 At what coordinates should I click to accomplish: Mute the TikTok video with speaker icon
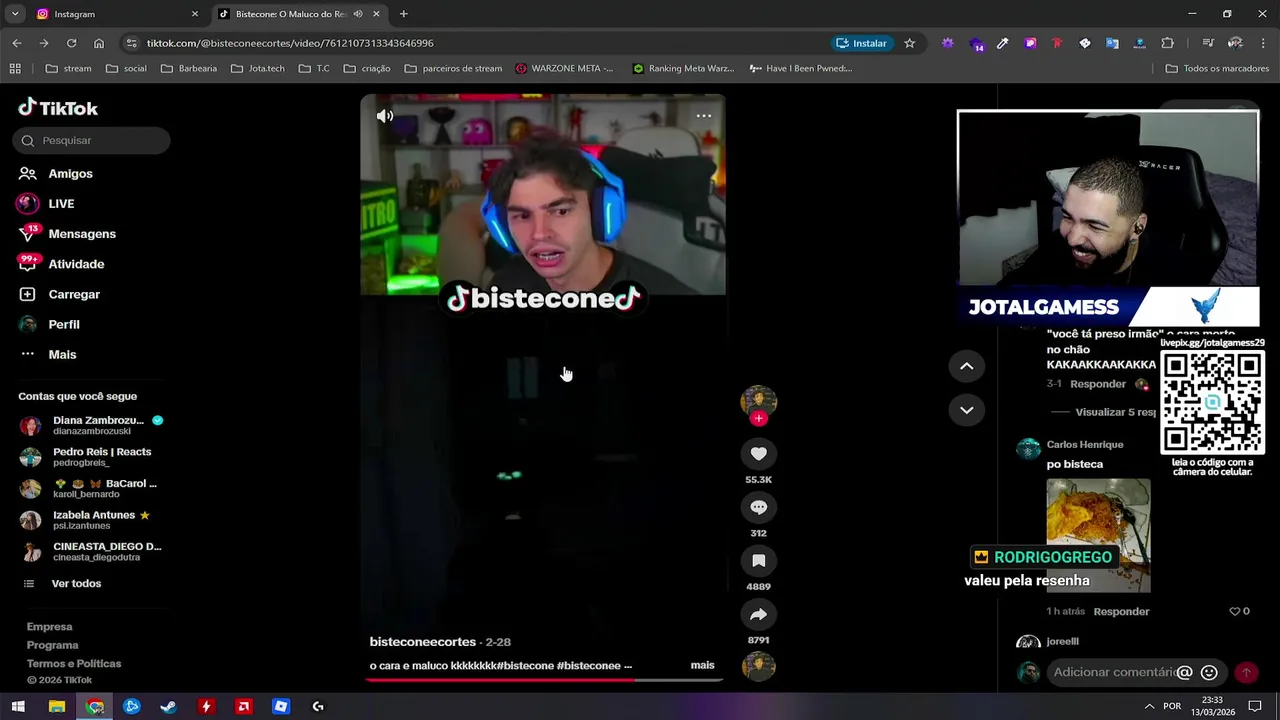(x=385, y=116)
